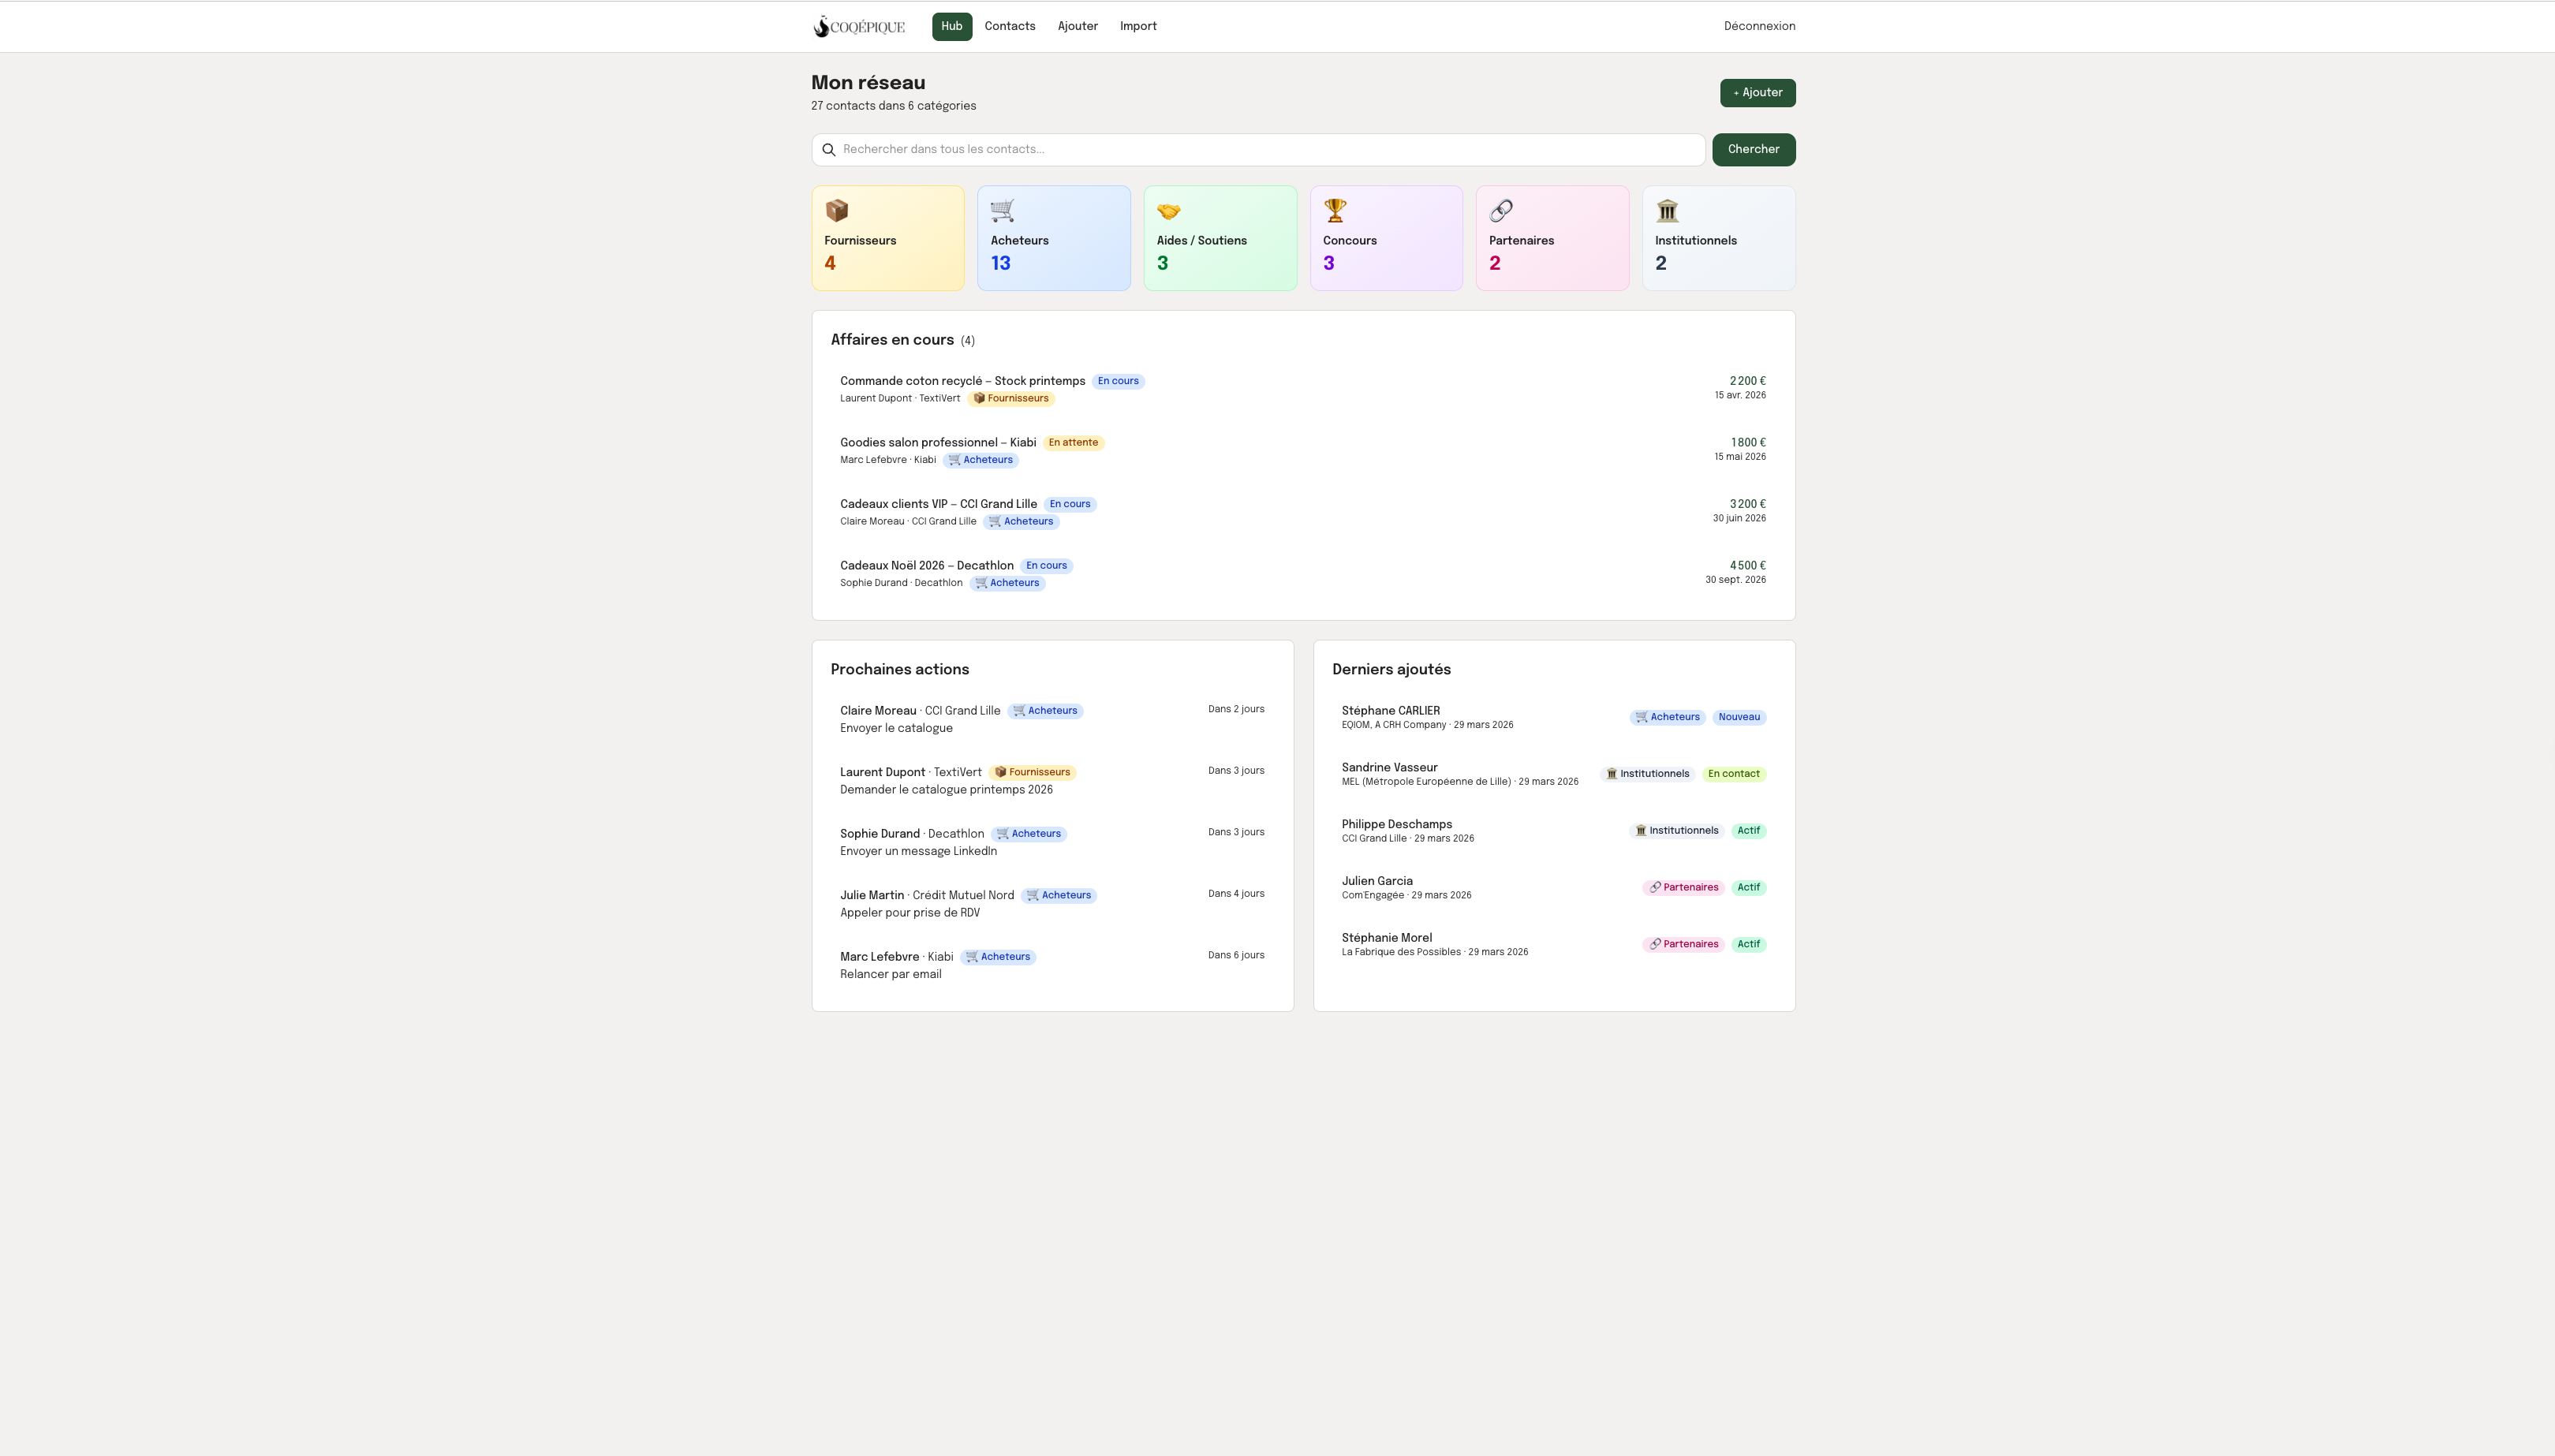The image size is (2555, 1456).
Task: Click the Déconnexion link
Action: pyautogui.click(x=1759, y=27)
